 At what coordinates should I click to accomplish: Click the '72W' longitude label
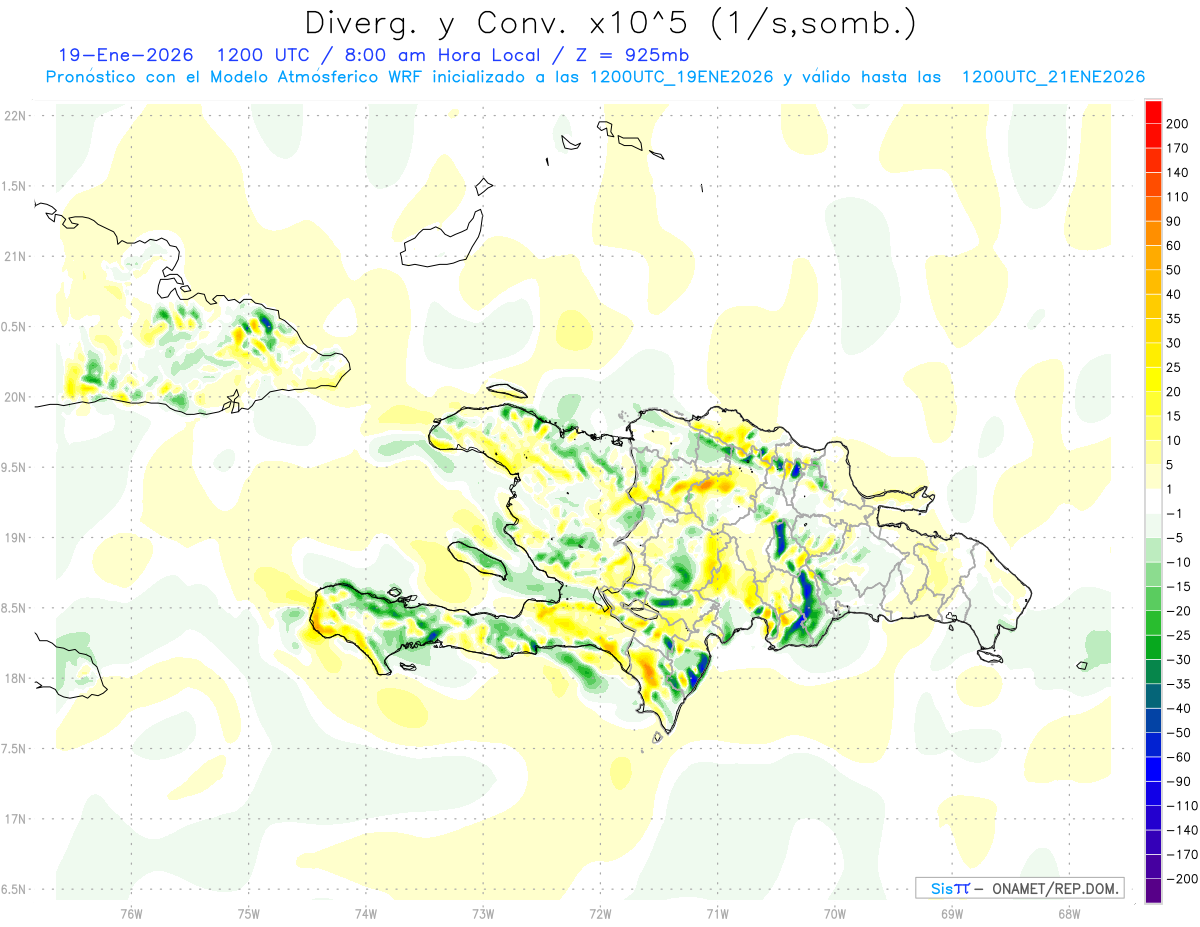(600, 914)
